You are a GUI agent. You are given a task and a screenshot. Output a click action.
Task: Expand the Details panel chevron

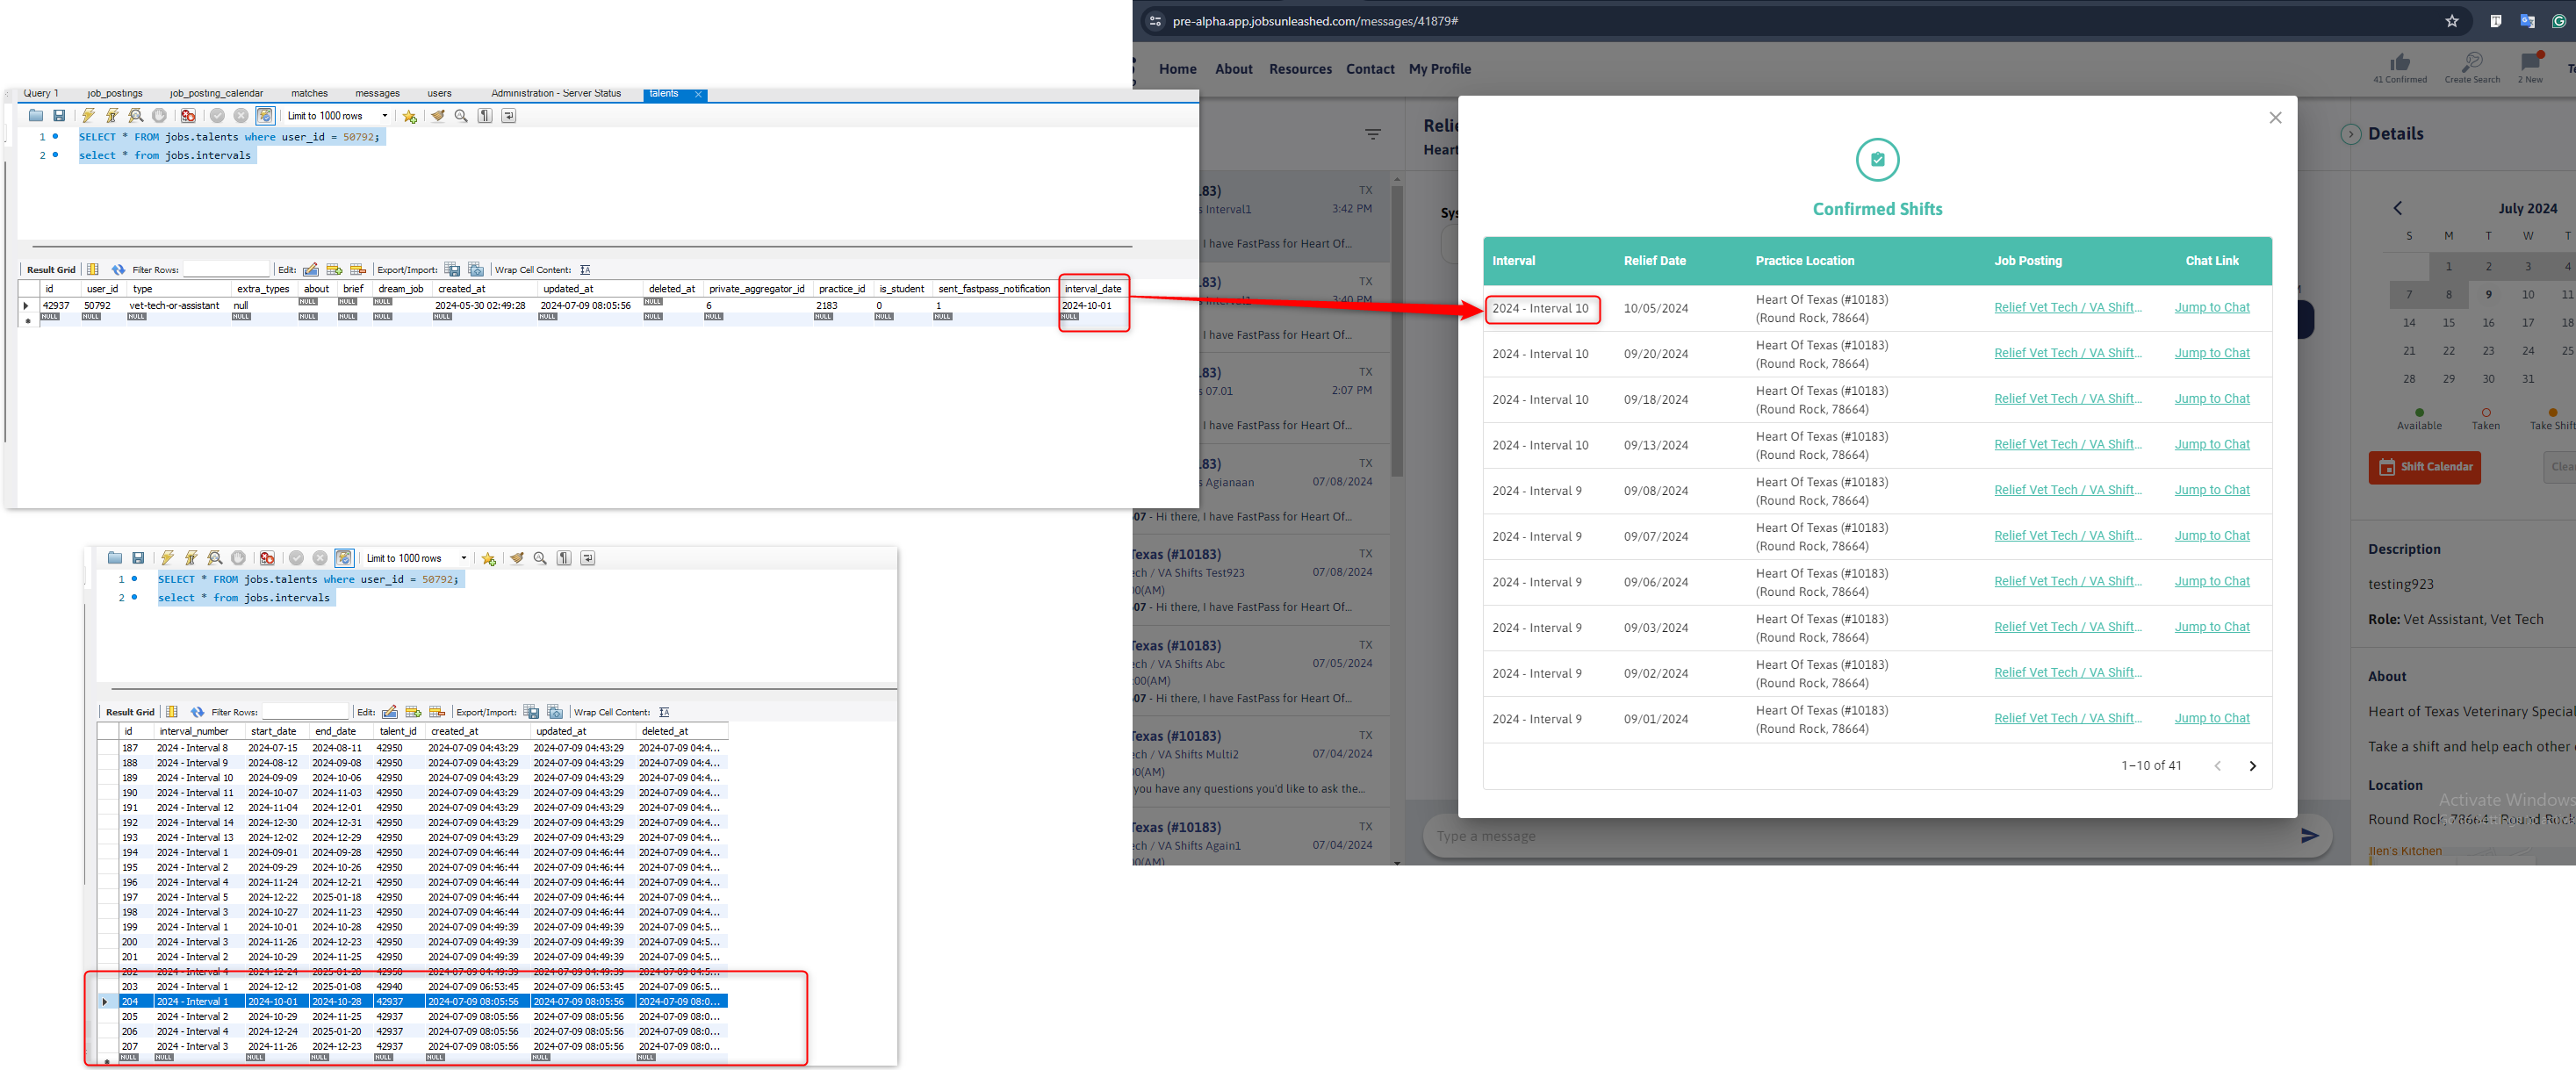pyautogui.click(x=2350, y=134)
